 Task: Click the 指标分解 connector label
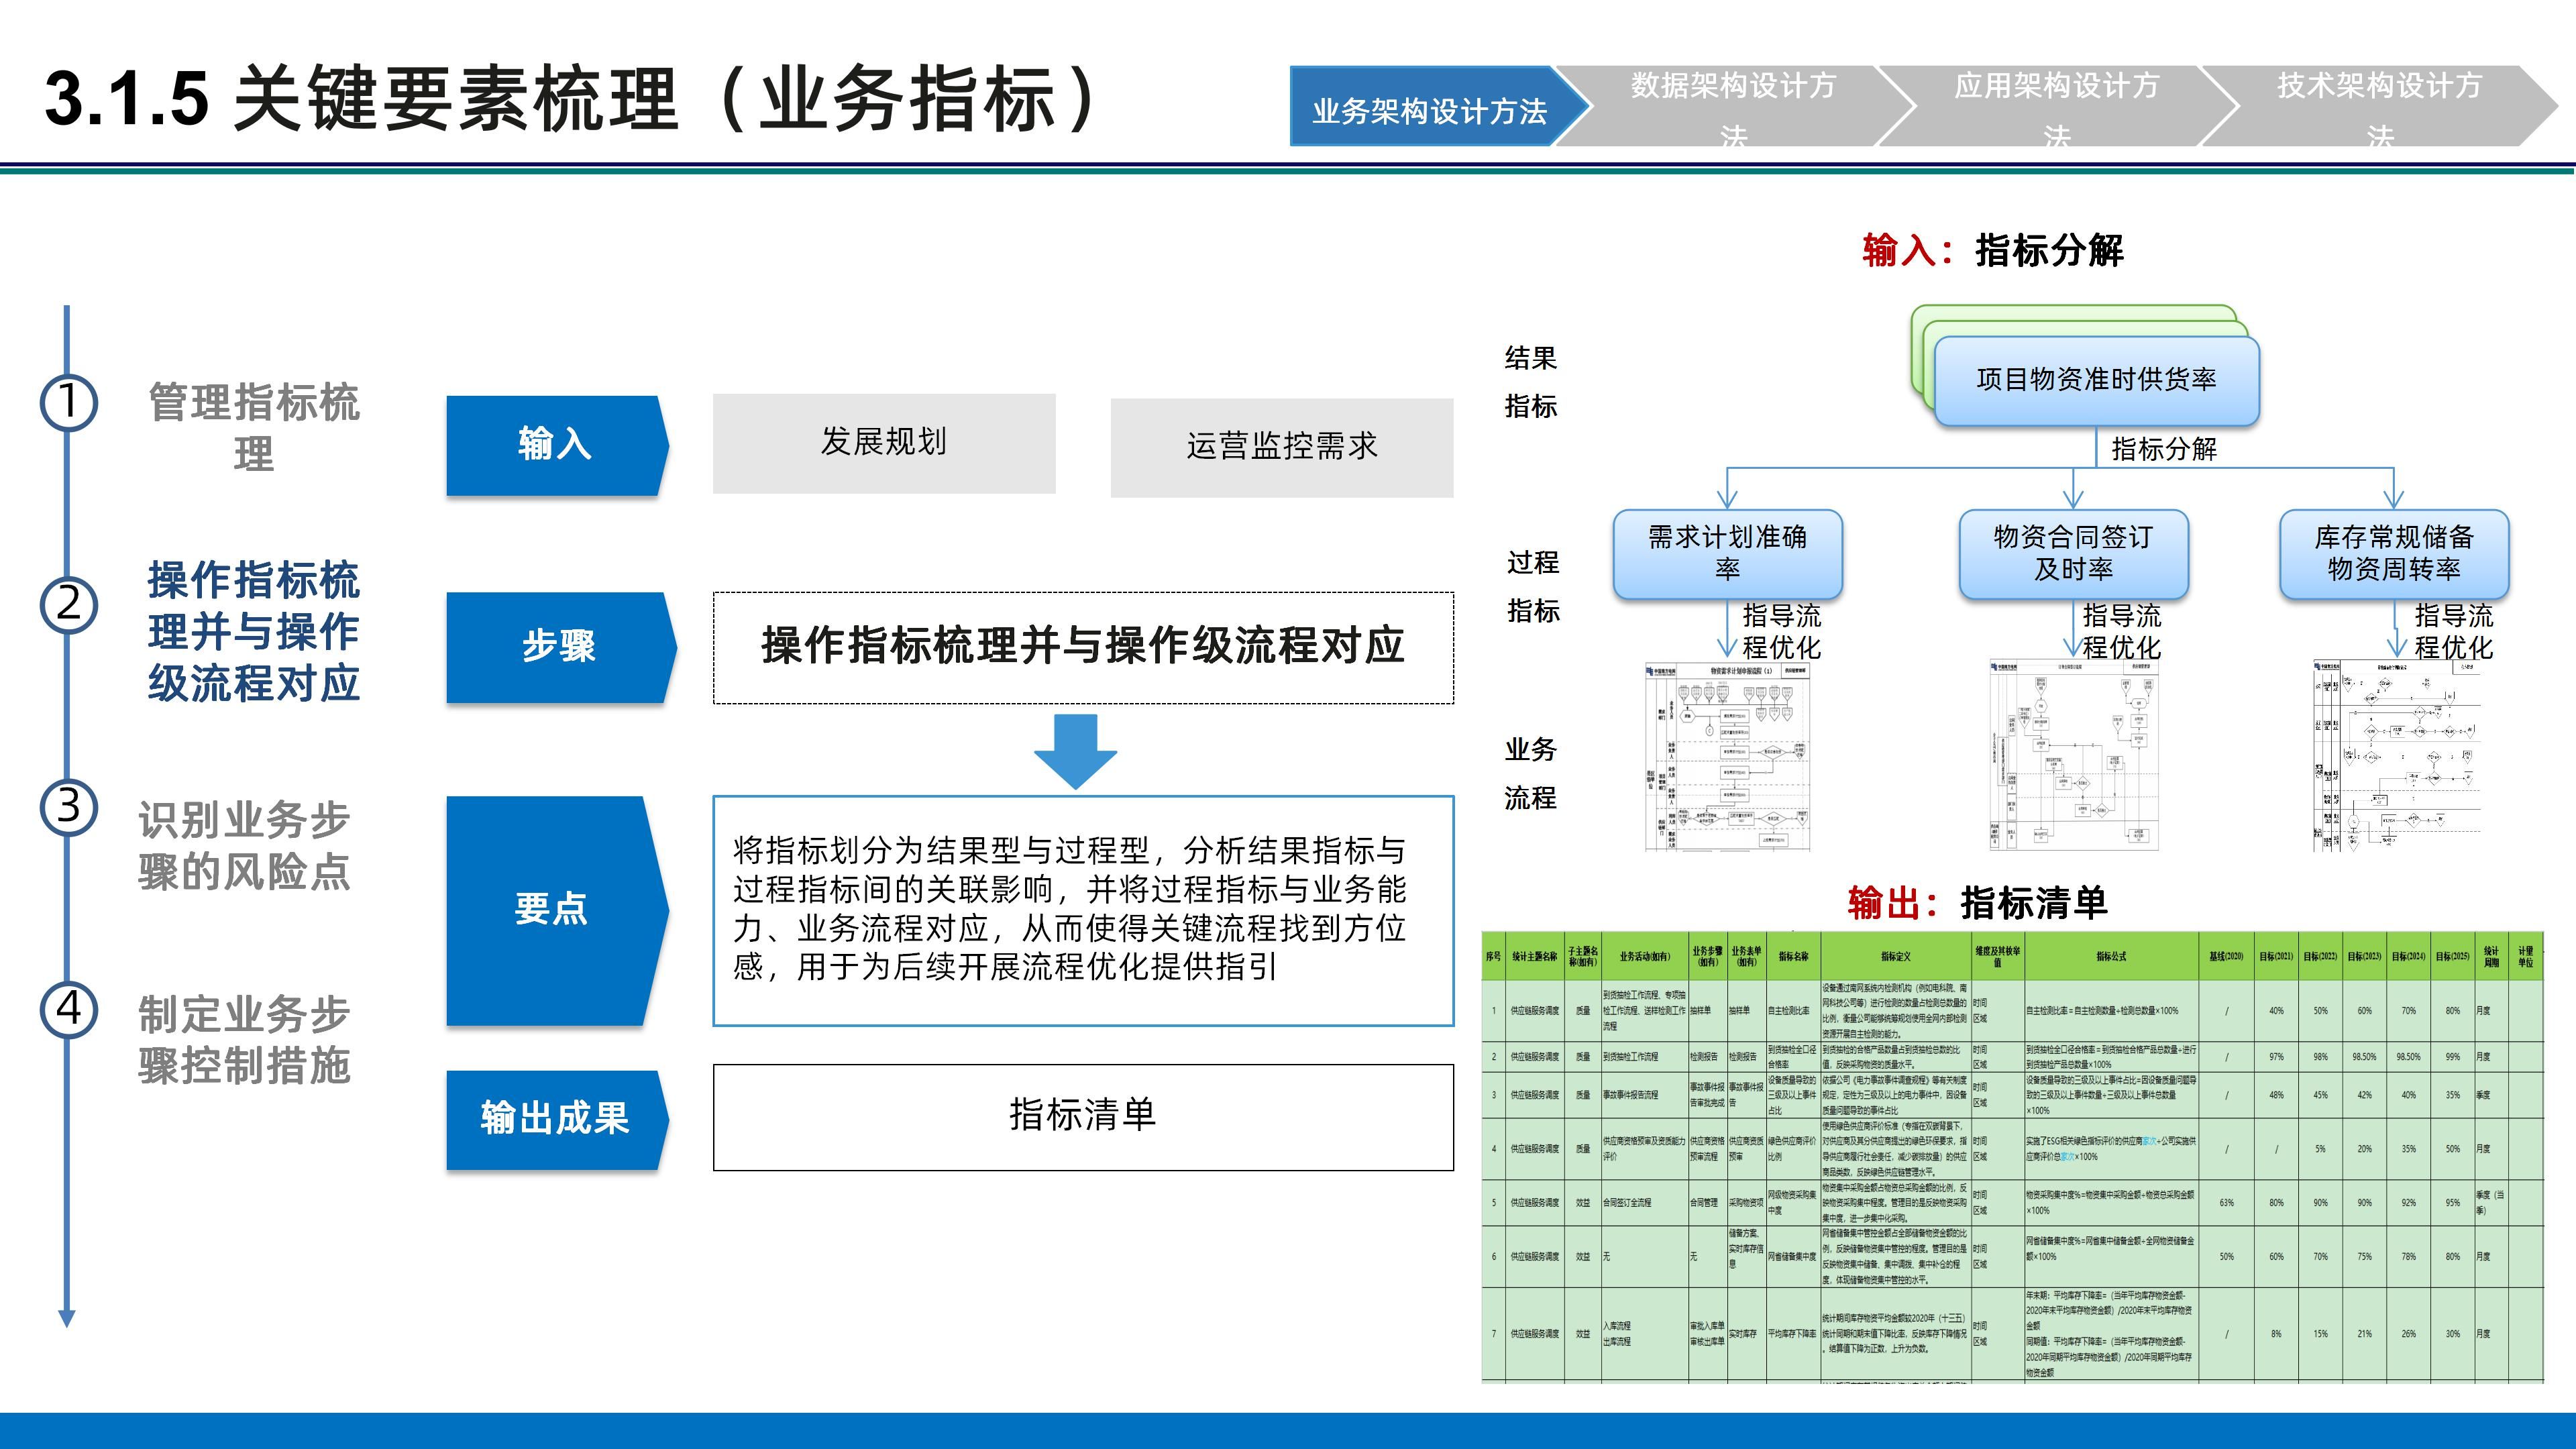tap(2164, 449)
